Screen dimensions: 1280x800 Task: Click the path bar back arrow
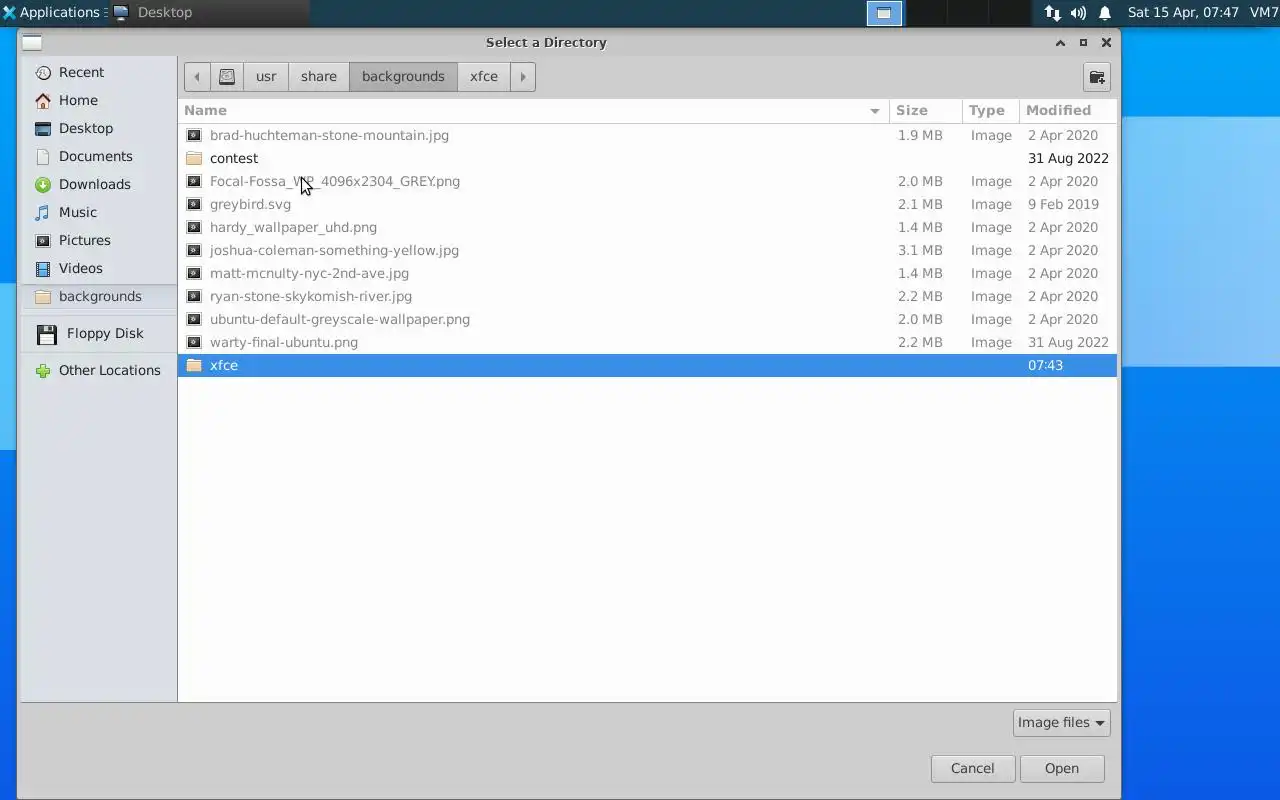click(197, 77)
